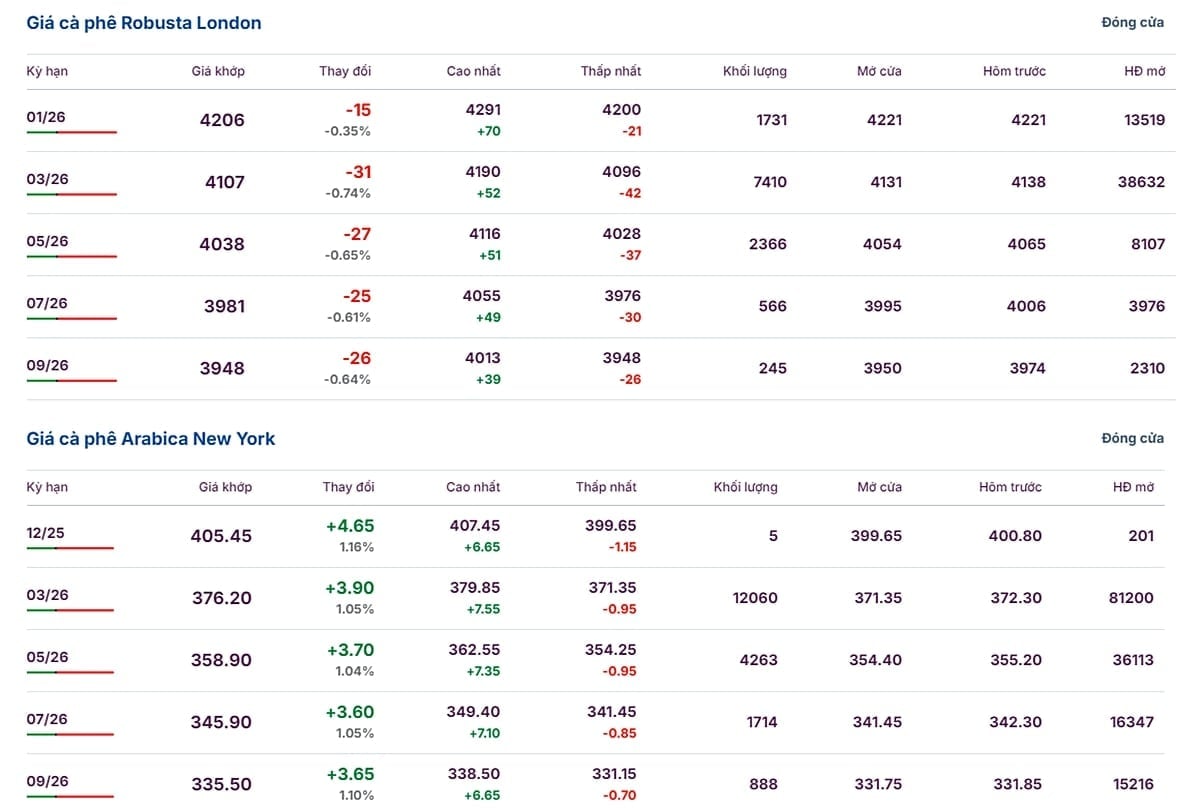Click "Đóng cửa" status beside Arabica New York
The height and width of the screenshot is (808, 1200).
(x=1132, y=439)
